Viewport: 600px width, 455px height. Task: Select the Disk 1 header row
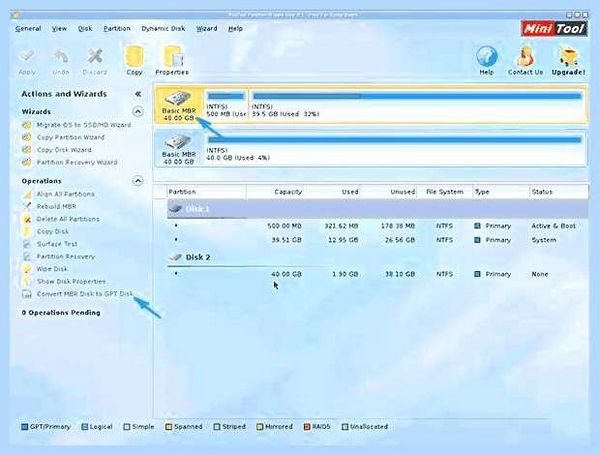[377, 209]
